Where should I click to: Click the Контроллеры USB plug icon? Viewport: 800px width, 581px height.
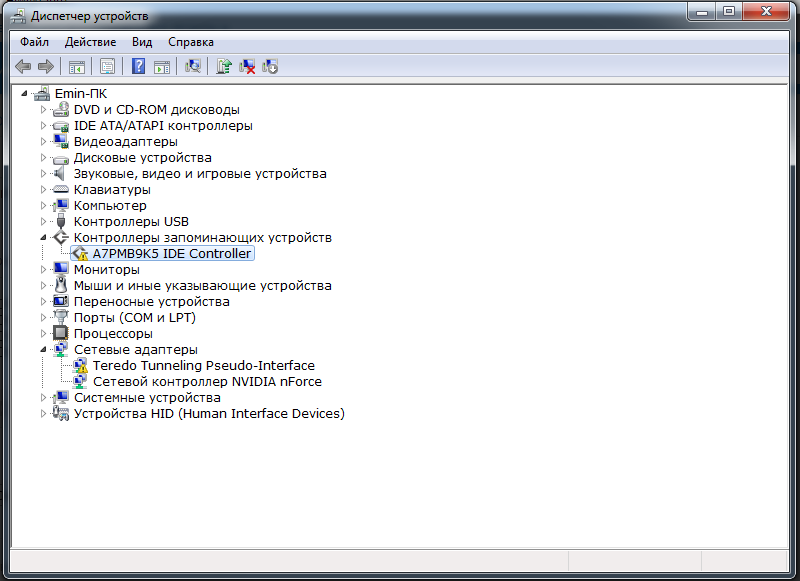coord(61,221)
